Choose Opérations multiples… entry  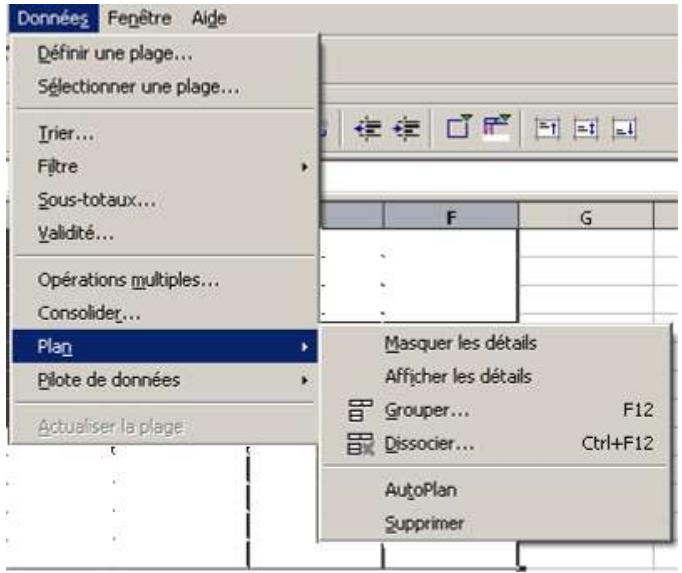164,280
